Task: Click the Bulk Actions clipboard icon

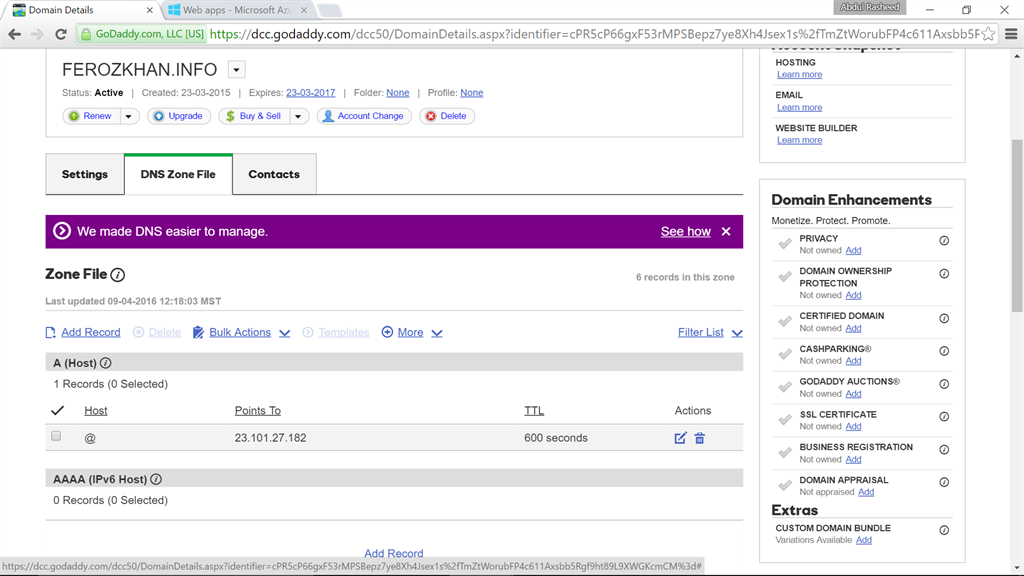Action: tap(198, 333)
